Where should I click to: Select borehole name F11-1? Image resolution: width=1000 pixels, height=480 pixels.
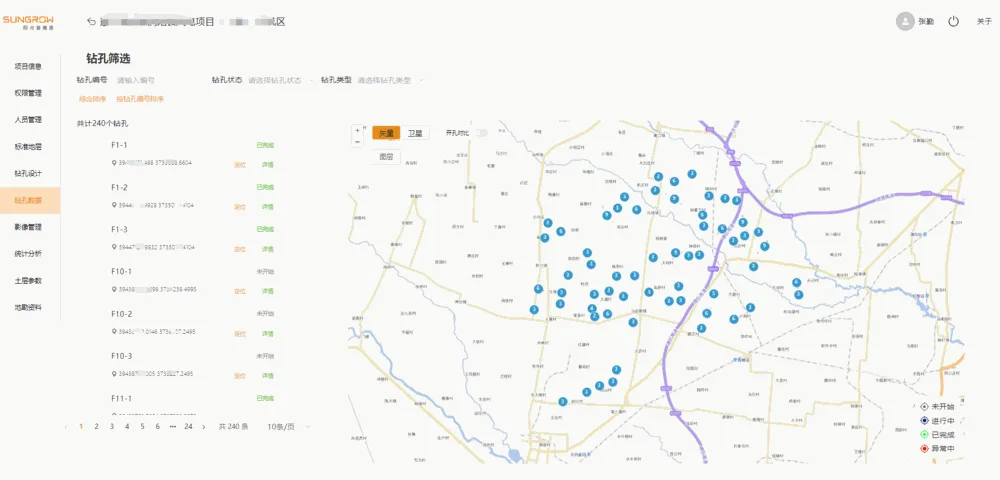pos(121,398)
